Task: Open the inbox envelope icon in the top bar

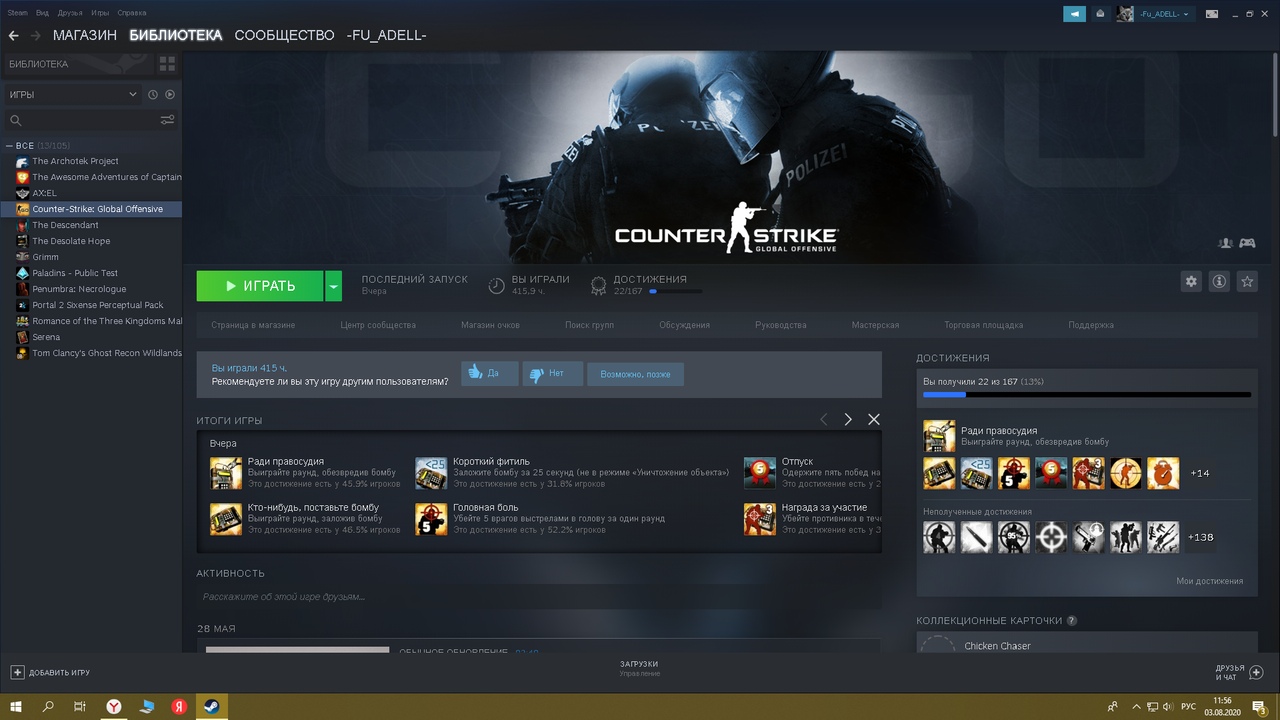Action: click(x=1100, y=14)
